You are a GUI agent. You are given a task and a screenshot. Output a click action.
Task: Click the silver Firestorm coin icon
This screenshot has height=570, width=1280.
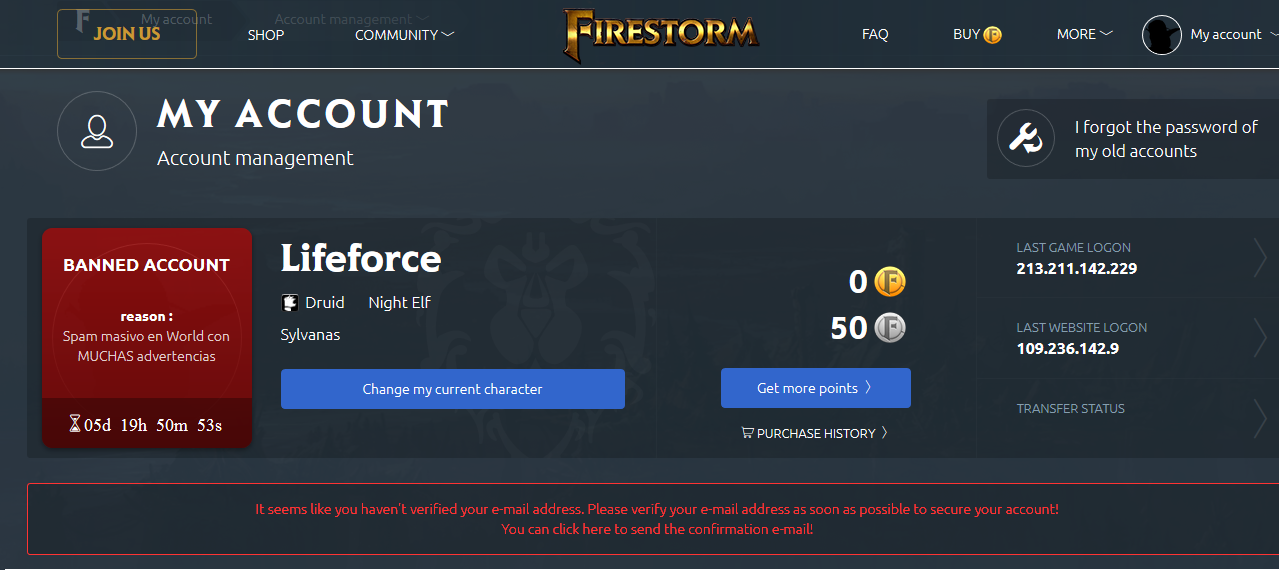coord(890,328)
